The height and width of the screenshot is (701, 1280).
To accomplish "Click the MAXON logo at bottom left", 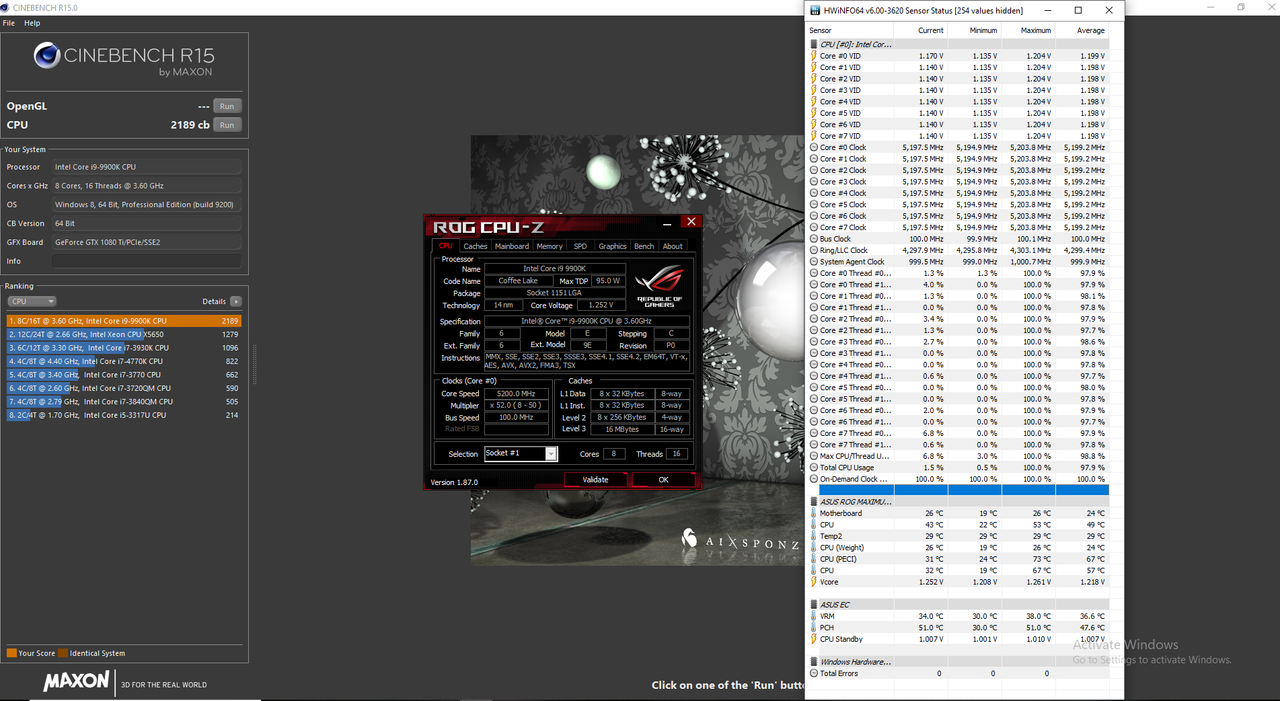I will (x=75, y=682).
